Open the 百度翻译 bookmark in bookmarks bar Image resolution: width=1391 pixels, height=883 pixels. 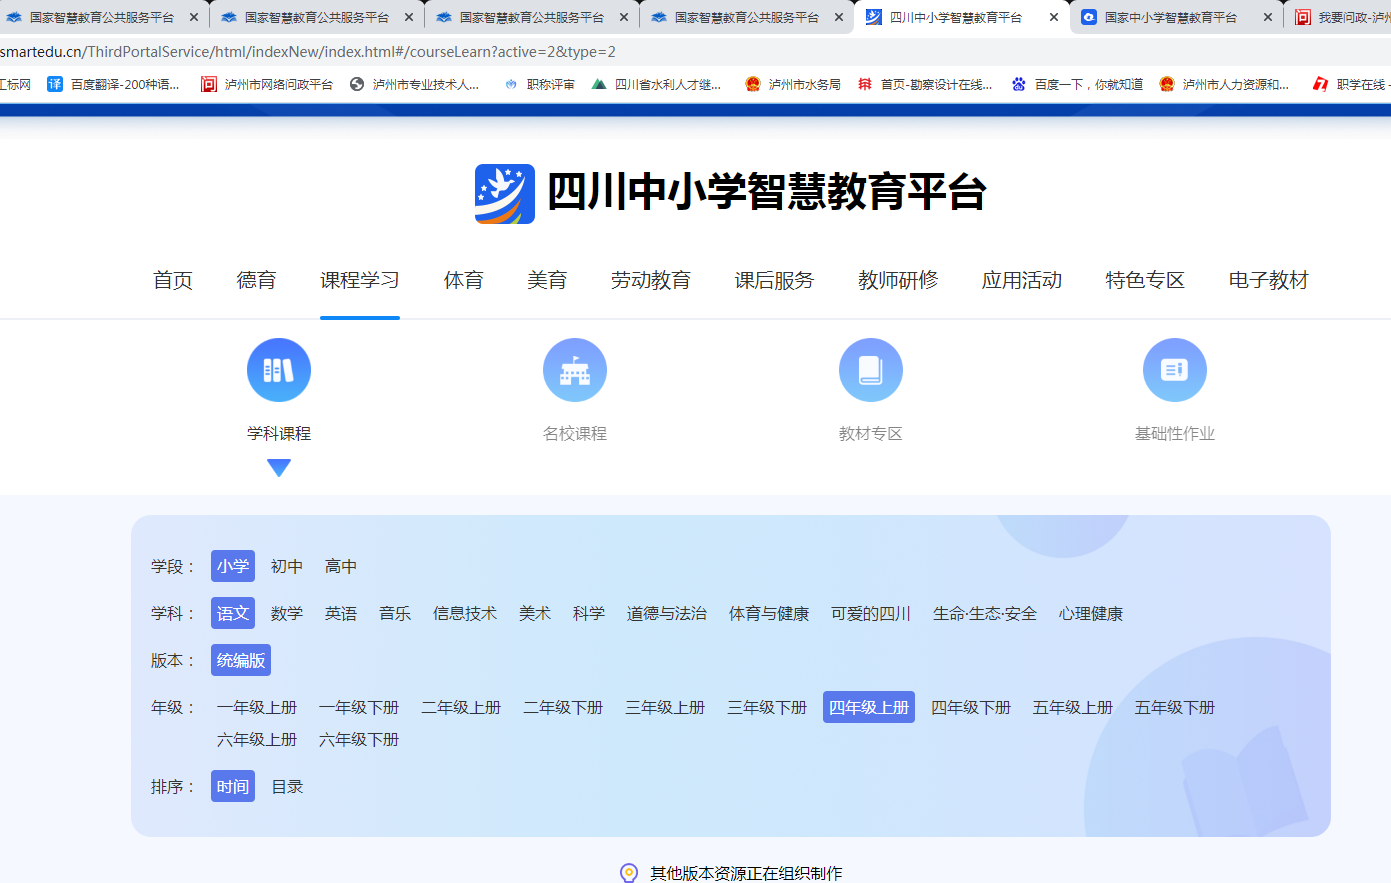click(x=114, y=84)
